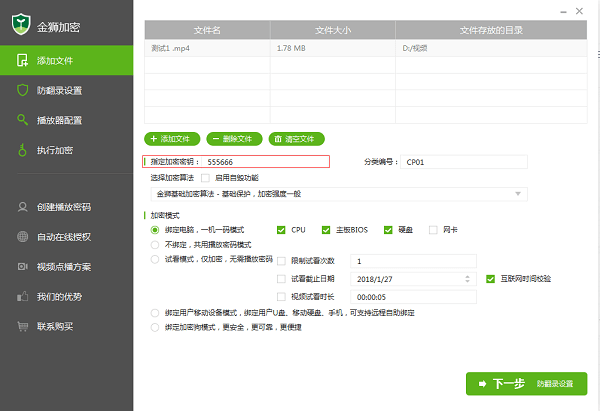Click the 文件大小 column header

[333, 30]
